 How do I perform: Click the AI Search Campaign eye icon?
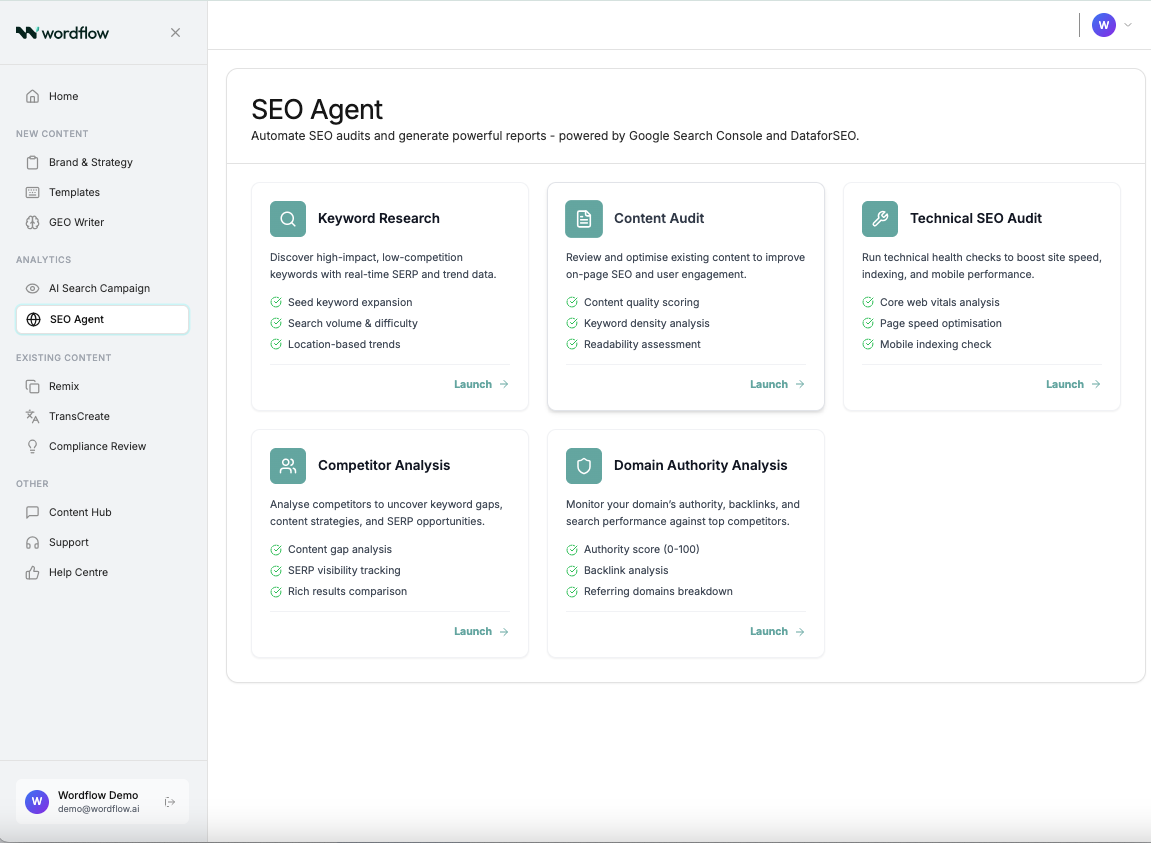point(32,289)
